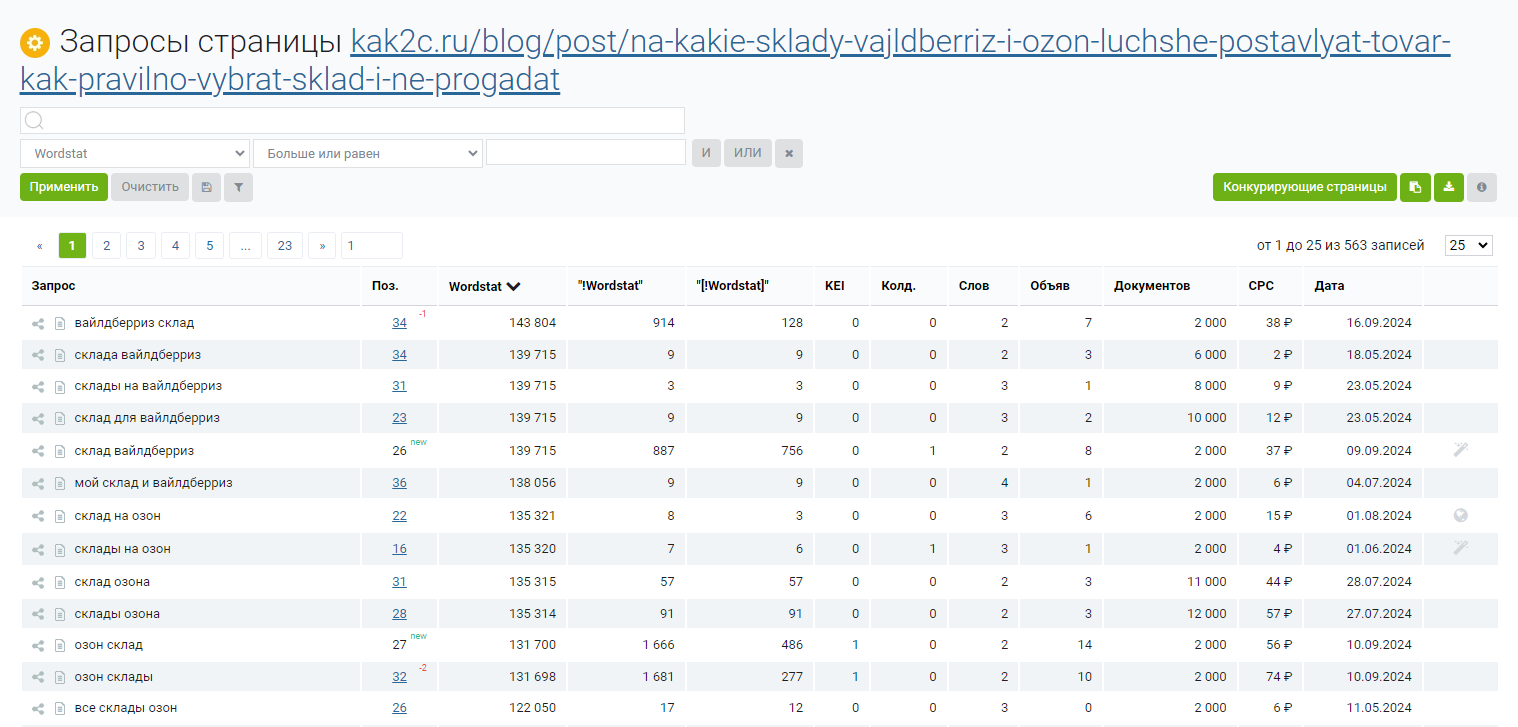This screenshot has width=1518, height=727.
Task: Click the save filter floppy disk icon
Action: (x=206, y=187)
